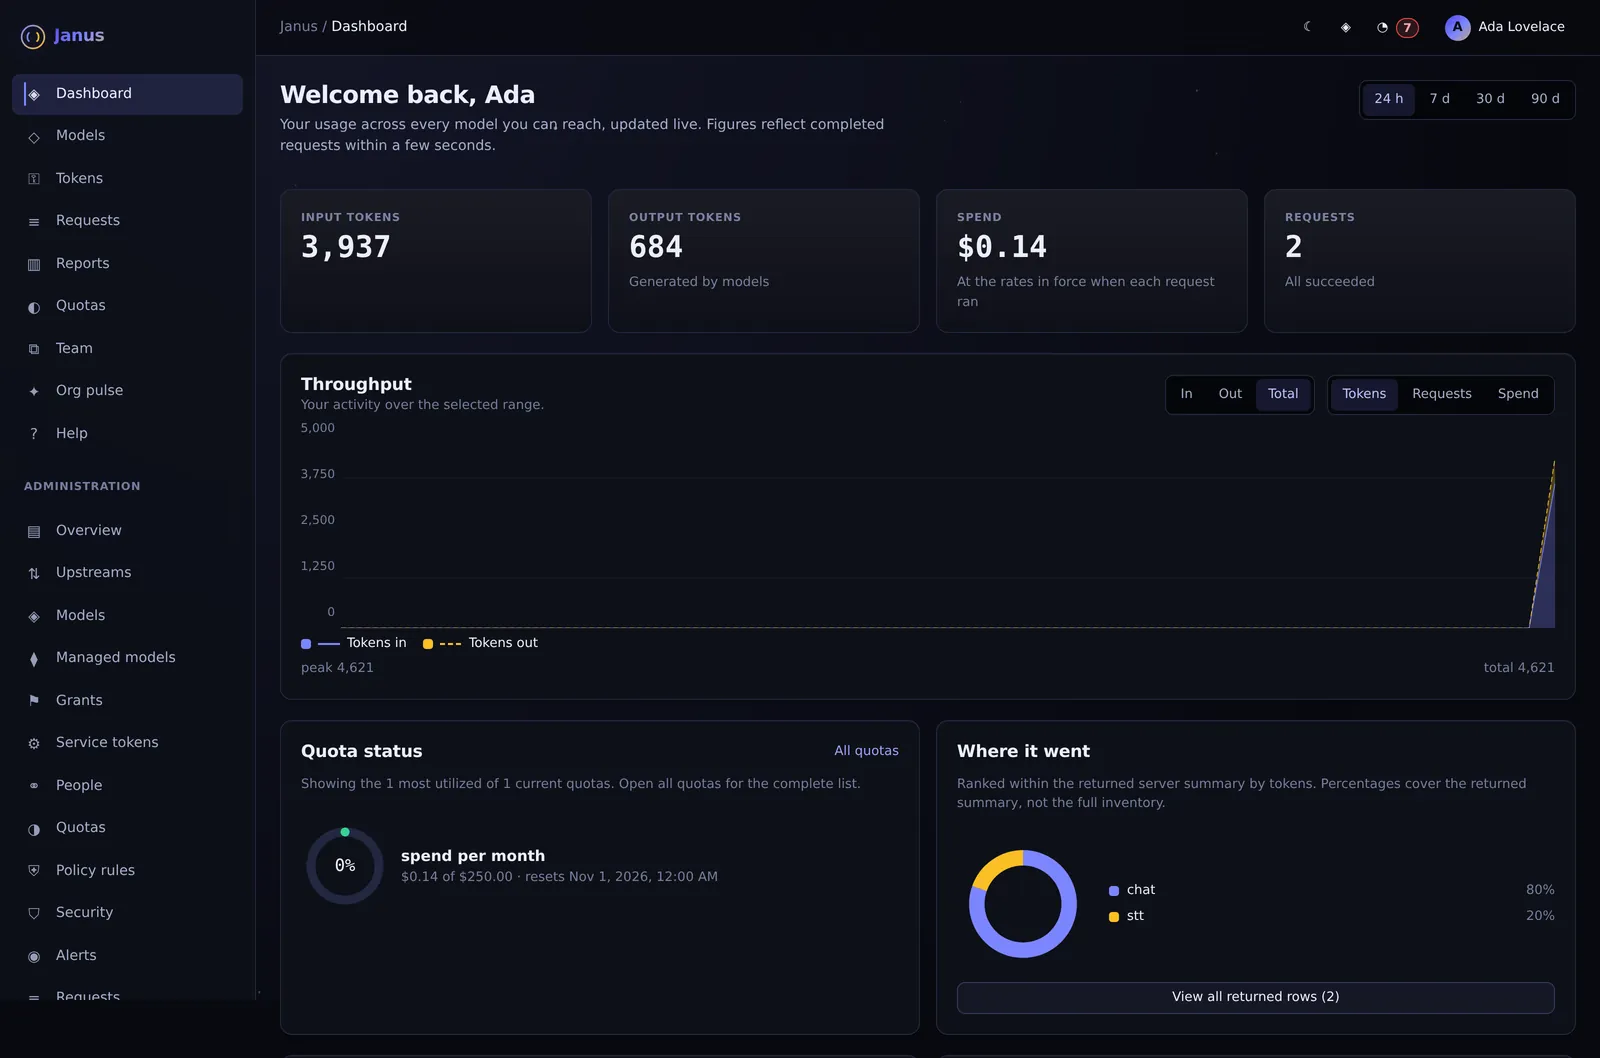Click the diamond icon in top bar
This screenshot has height=1058, width=1600.
1346,27
